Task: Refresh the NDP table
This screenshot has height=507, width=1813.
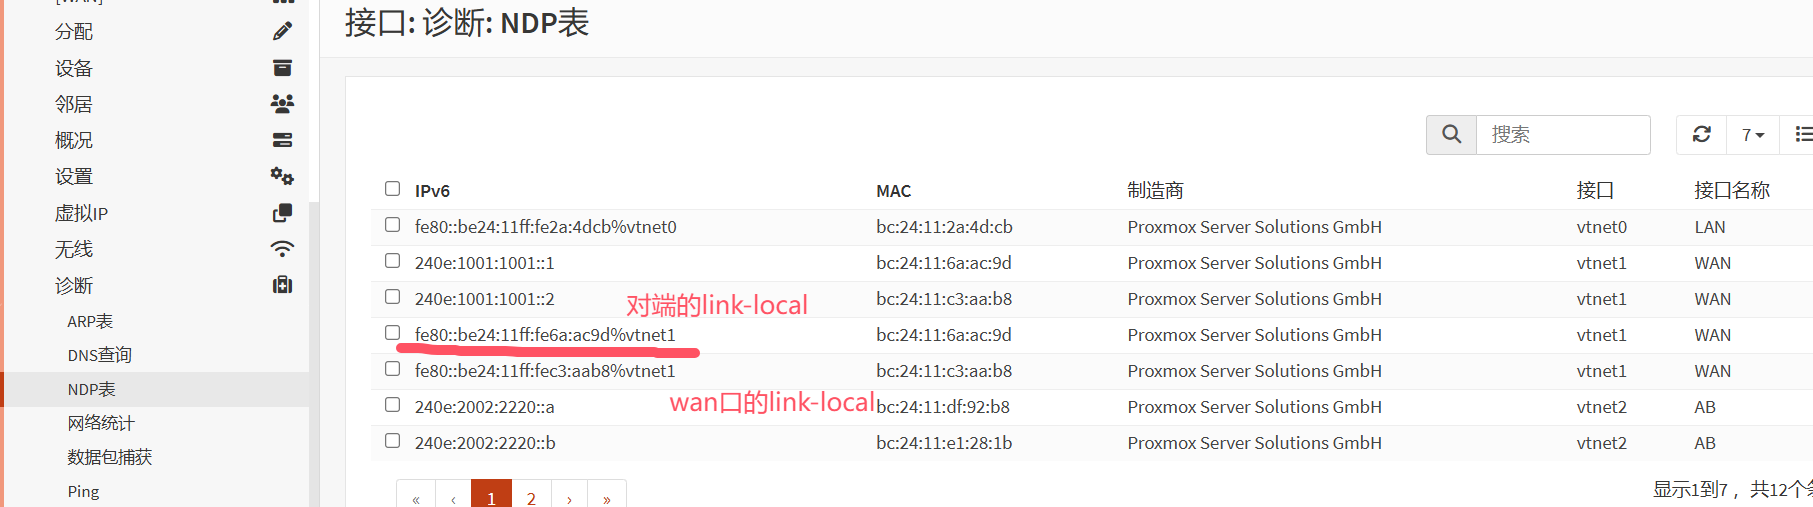Action: 1701,134
